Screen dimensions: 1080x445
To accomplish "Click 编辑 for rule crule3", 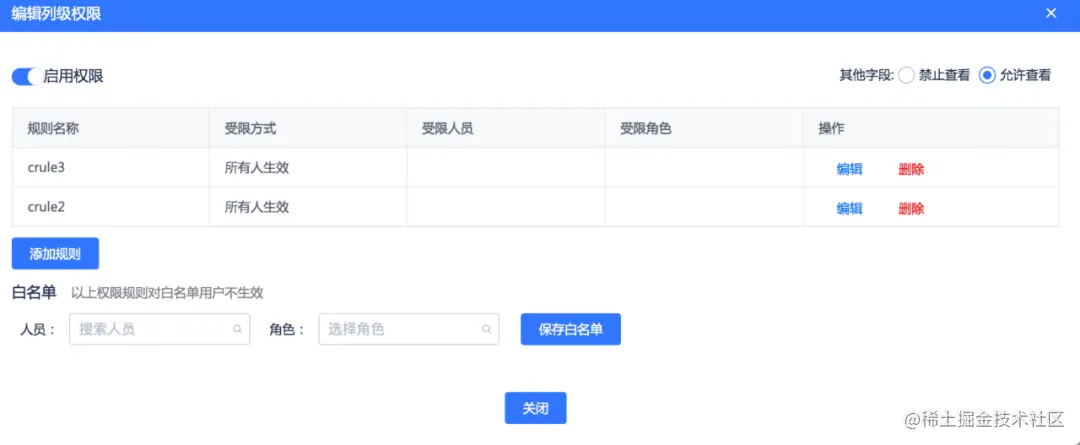I will [x=849, y=169].
